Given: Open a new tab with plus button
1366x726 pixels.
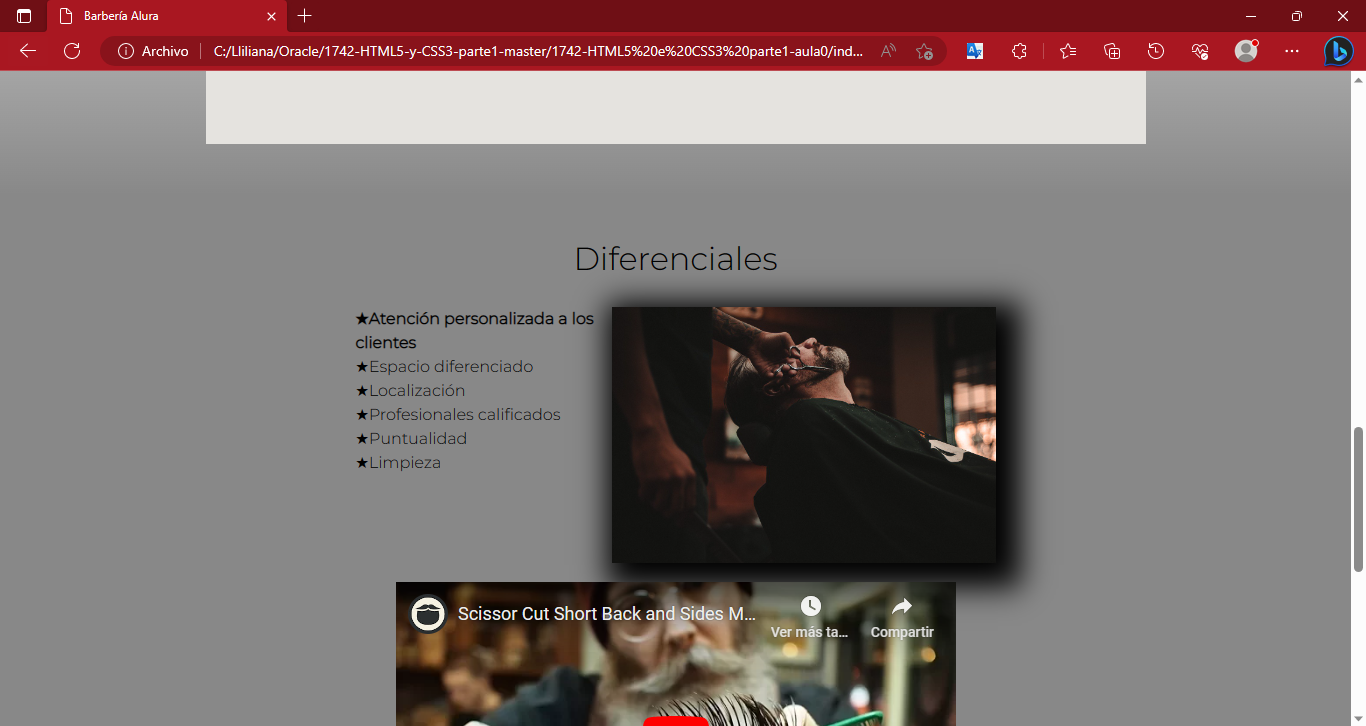Looking at the screenshot, I should tap(305, 16).
